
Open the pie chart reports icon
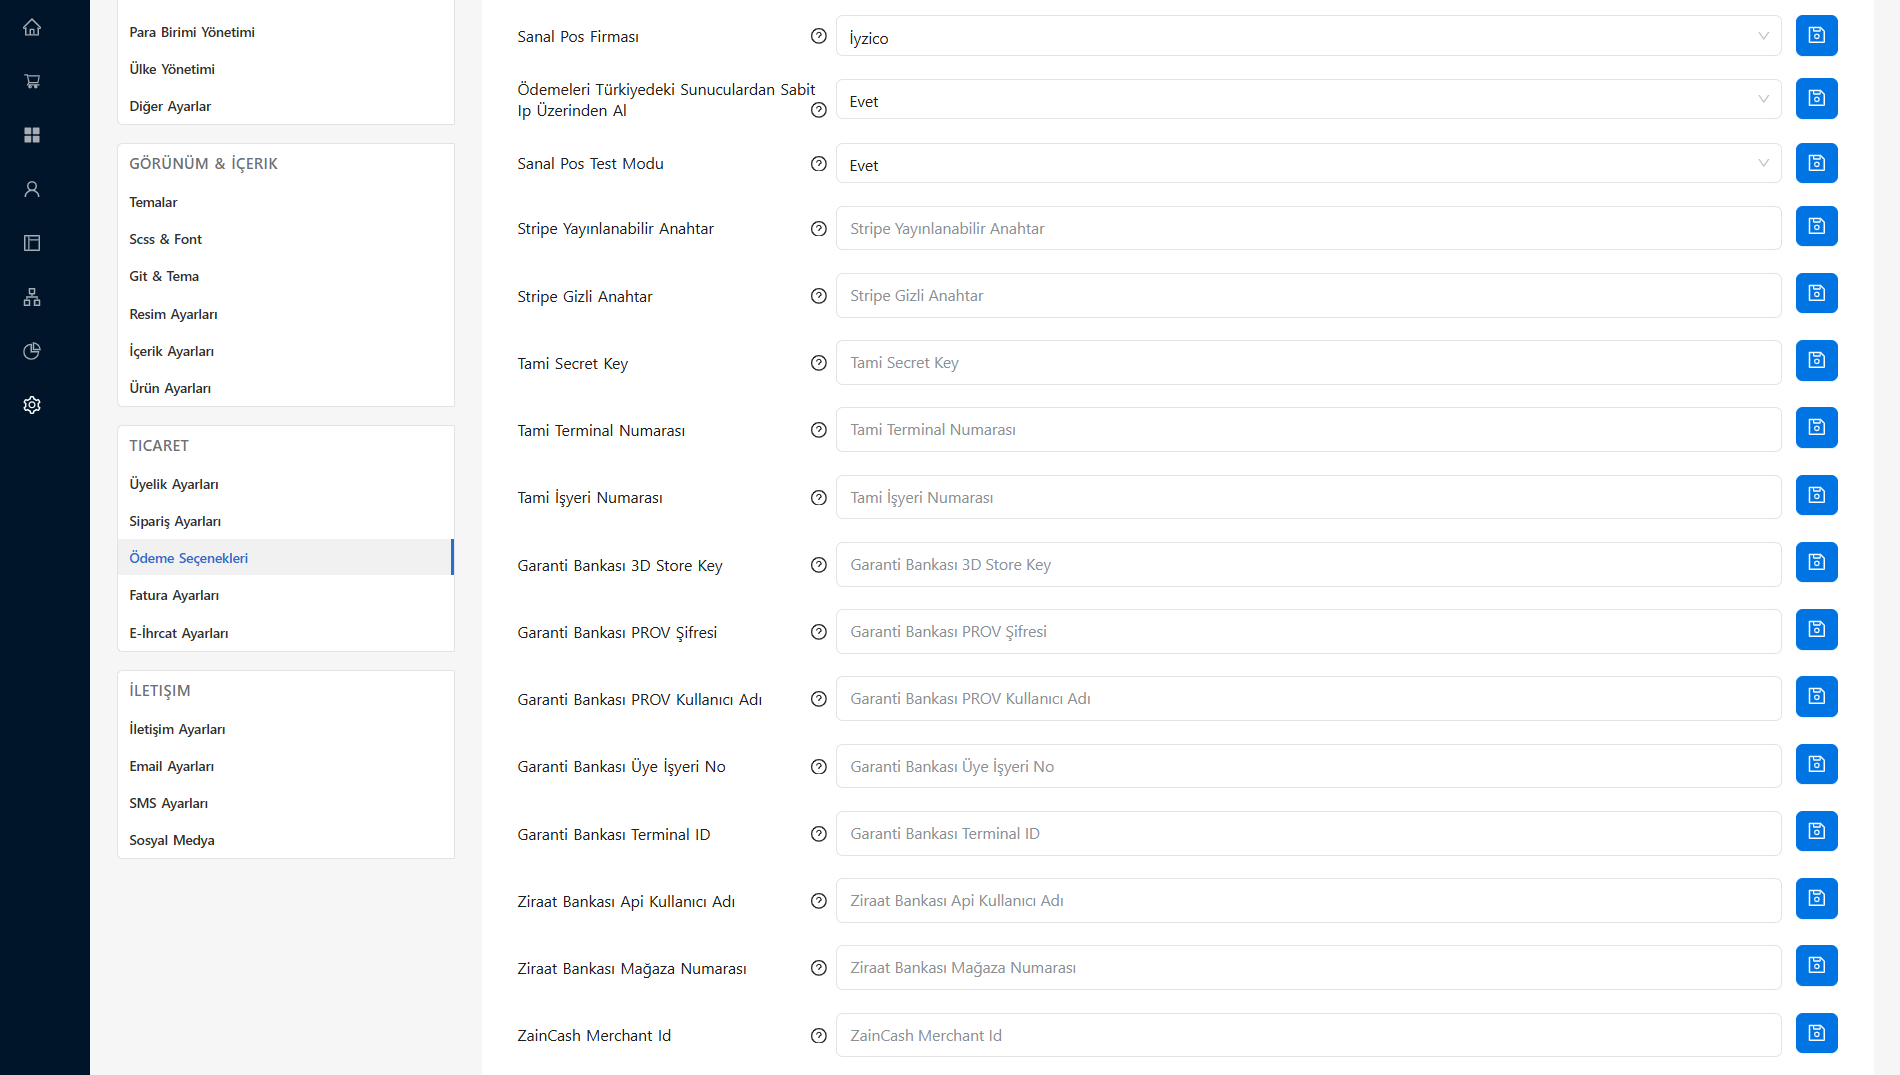coord(32,351)
